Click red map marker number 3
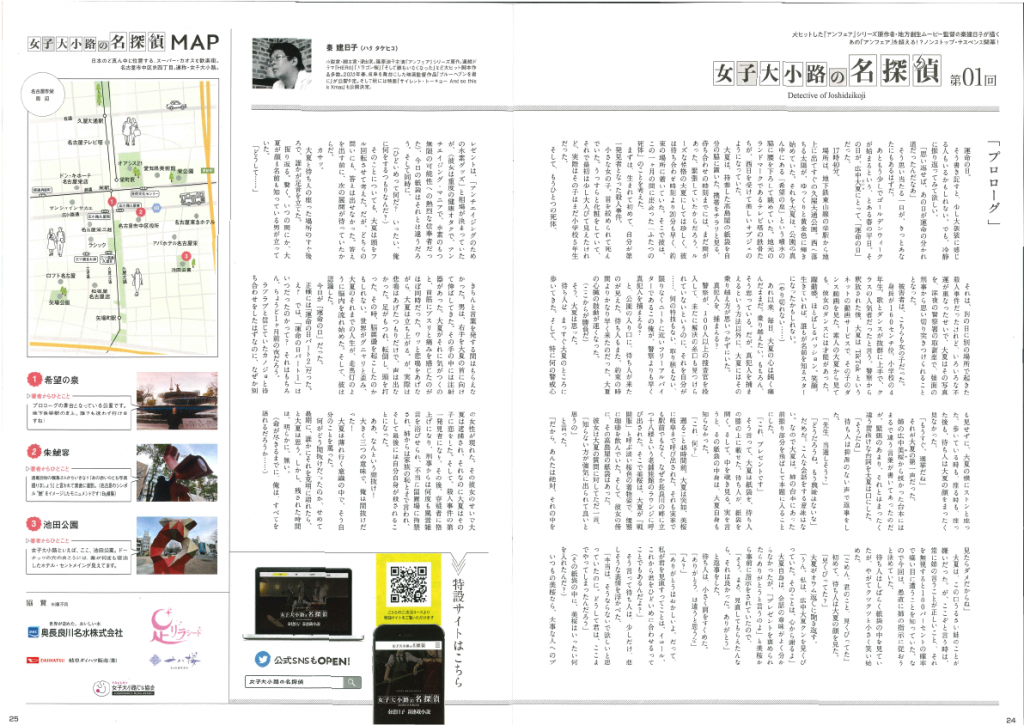 (186, 256)
